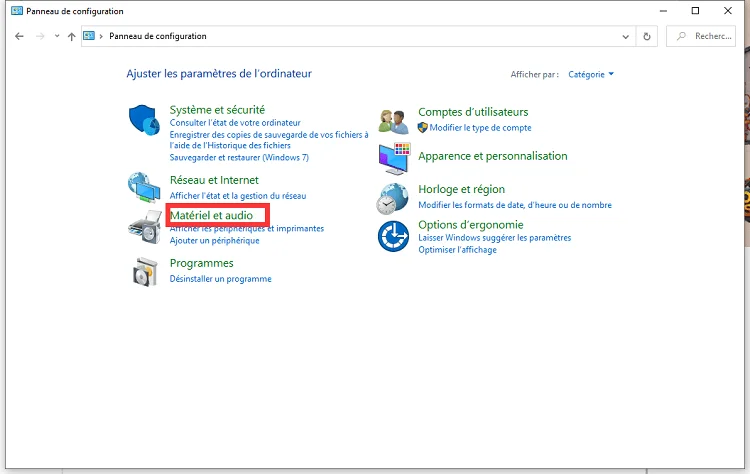Refresh the Panneau de configuration view

point(647,36)
